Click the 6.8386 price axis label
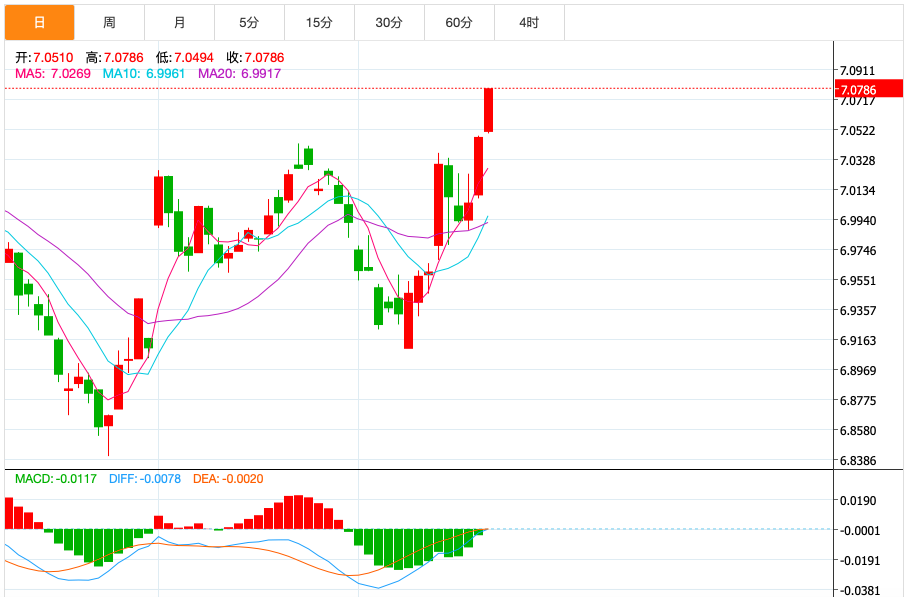 point(857,460)
